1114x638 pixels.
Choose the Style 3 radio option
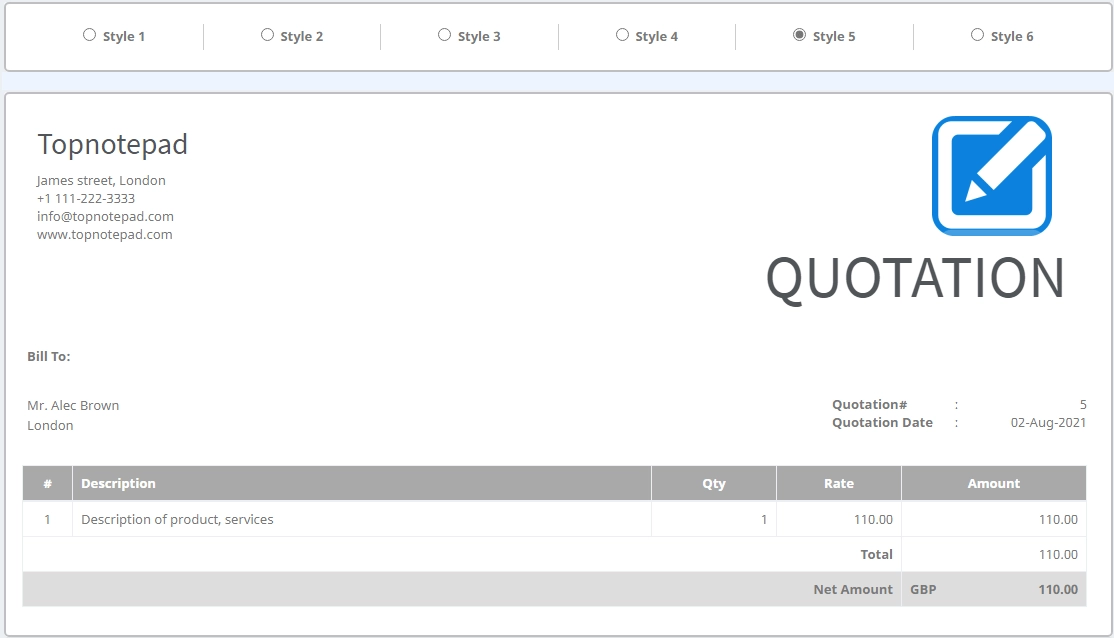point(445,35)
